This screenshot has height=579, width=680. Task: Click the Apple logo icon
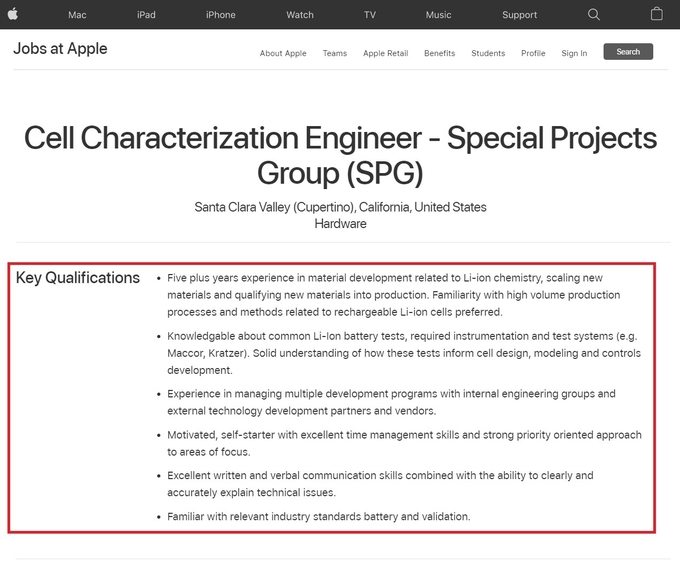click(13, 14)
